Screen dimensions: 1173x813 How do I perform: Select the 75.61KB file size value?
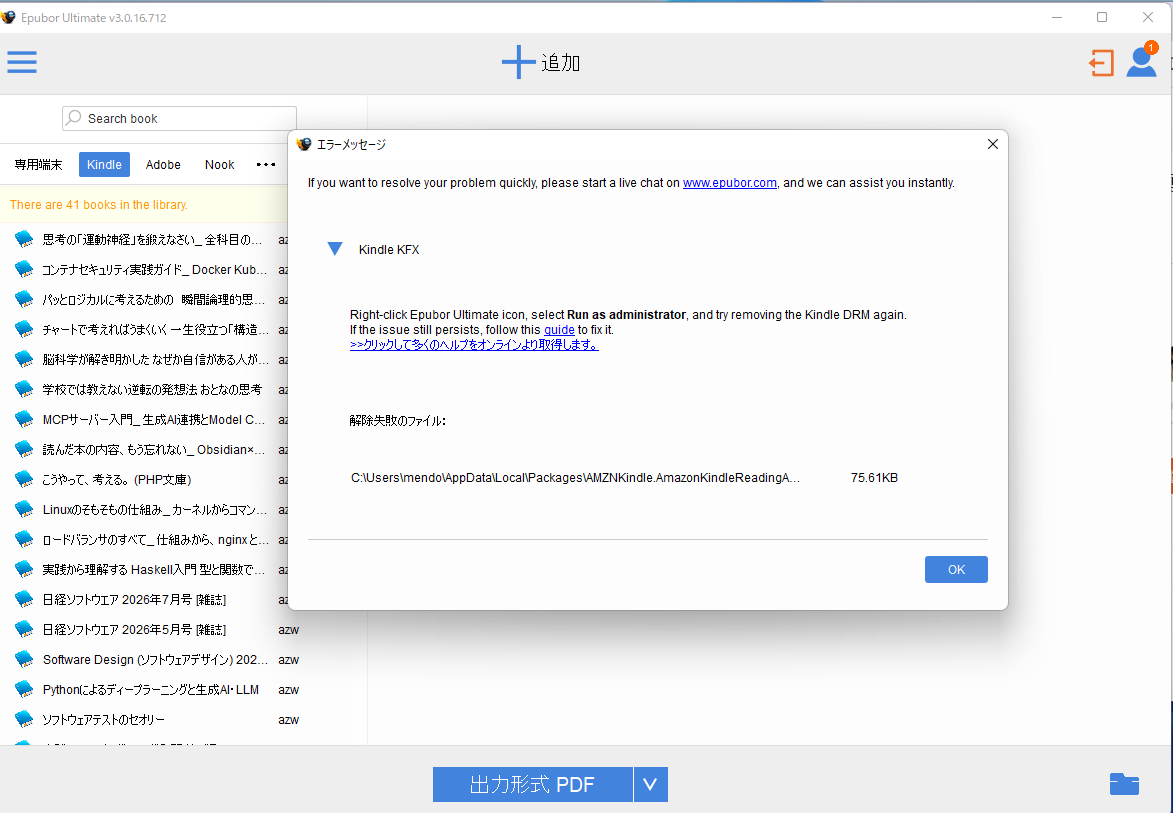click(x=874, y=477)
